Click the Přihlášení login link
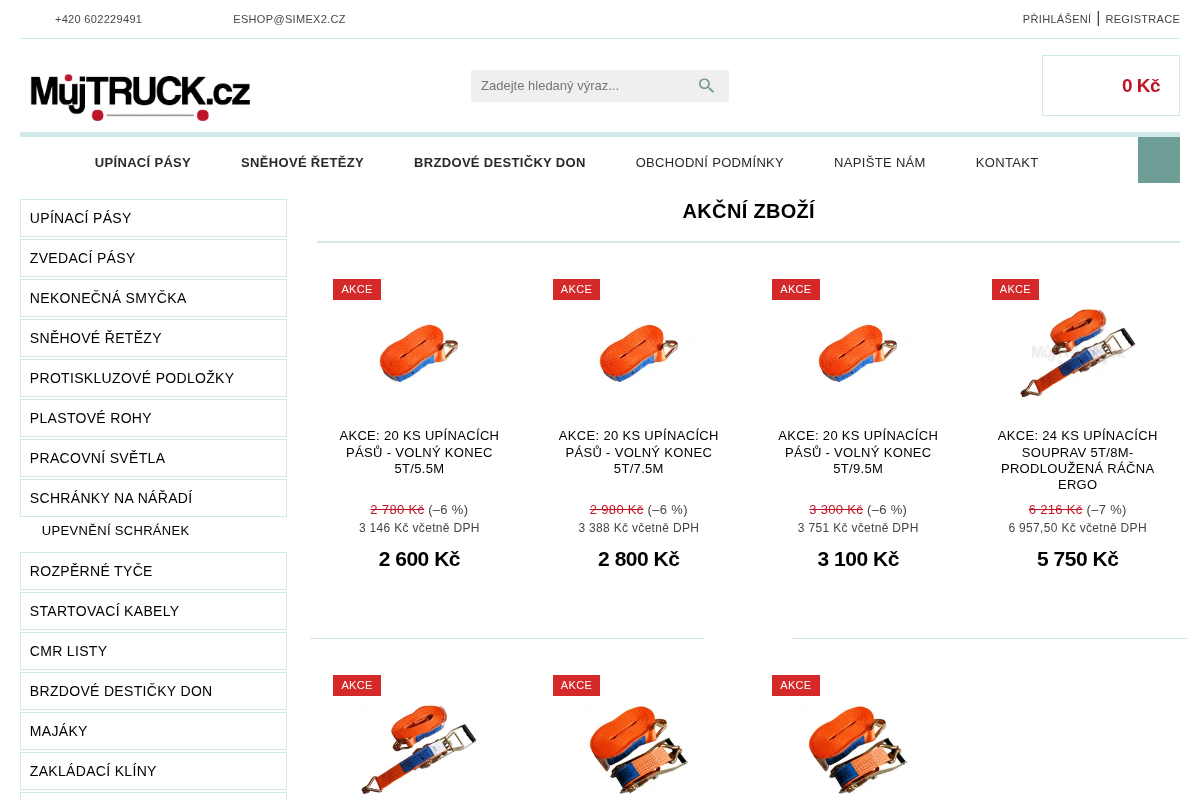Viewport: 1200px width, 800px height. coord(1057,19)
